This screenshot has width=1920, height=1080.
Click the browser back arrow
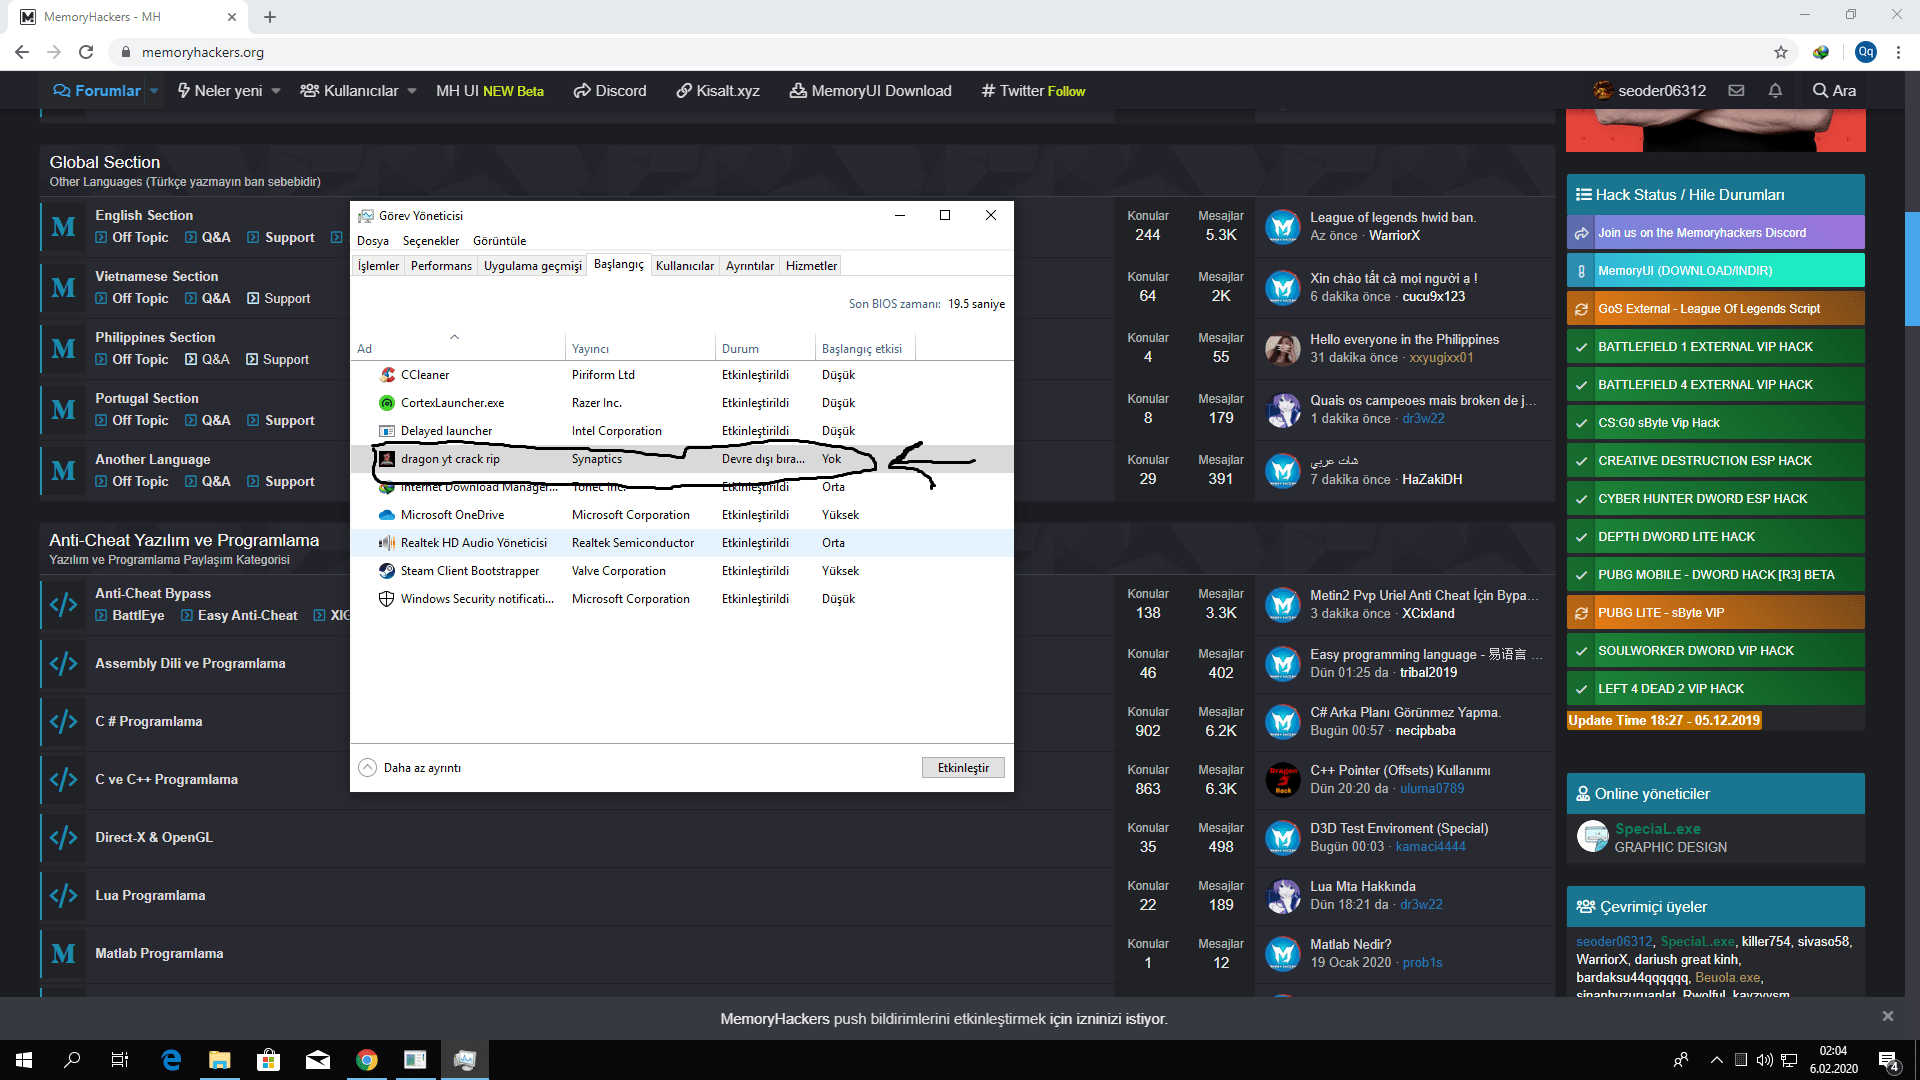click(x=22, y=52)
